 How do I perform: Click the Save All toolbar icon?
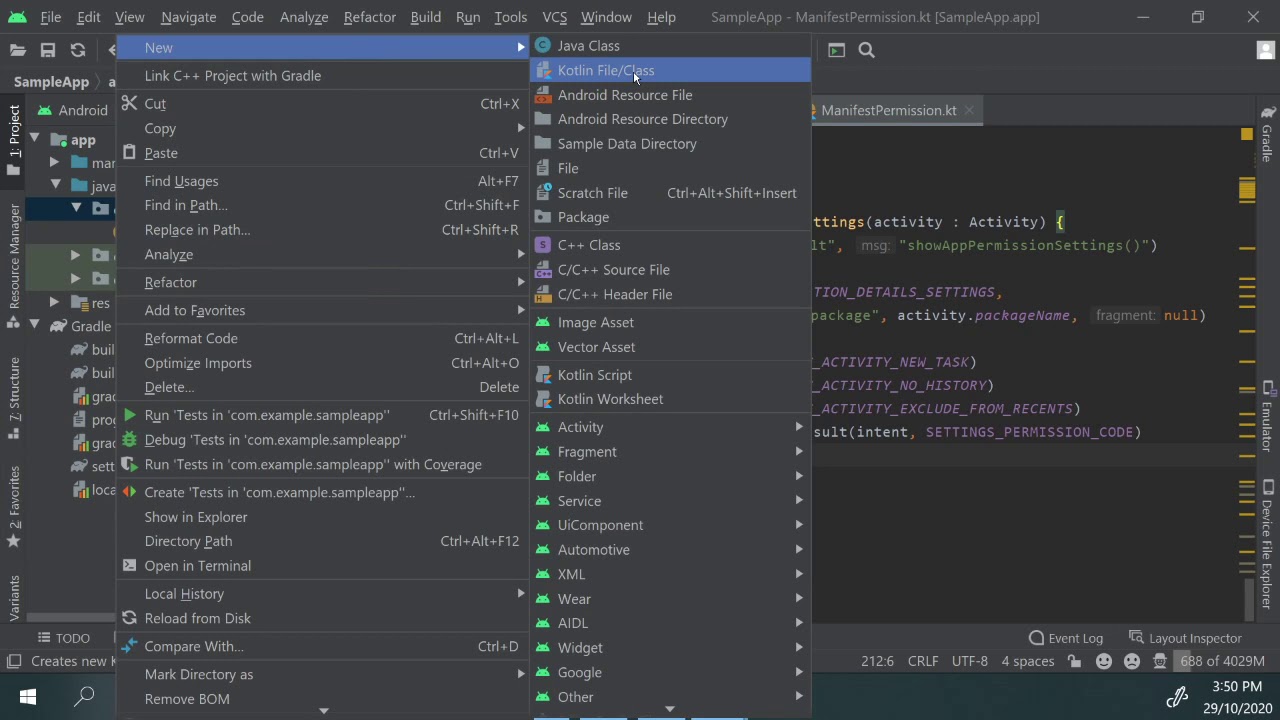pyautogui.click(x=47, y=50)
